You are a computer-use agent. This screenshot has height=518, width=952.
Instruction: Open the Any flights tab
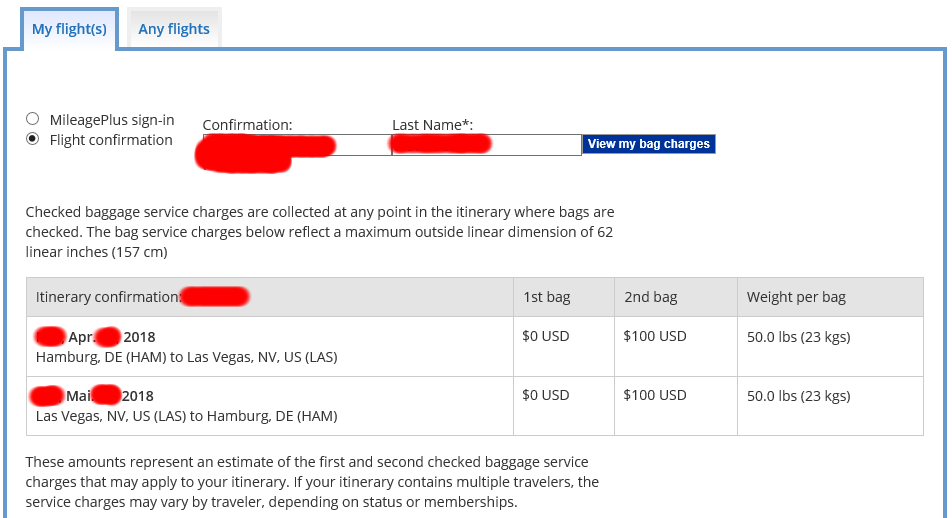(174, 29)
